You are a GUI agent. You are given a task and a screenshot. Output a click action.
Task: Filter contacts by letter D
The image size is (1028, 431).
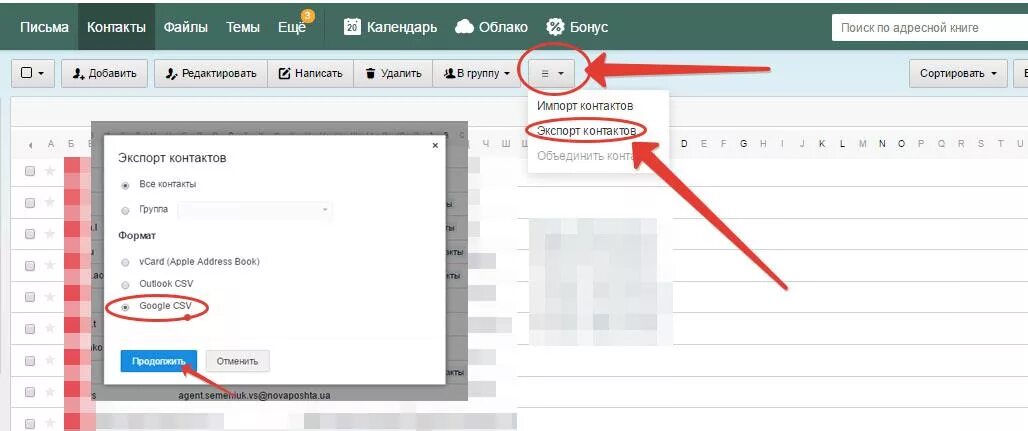pyautogui.click(x=684, y=144)
